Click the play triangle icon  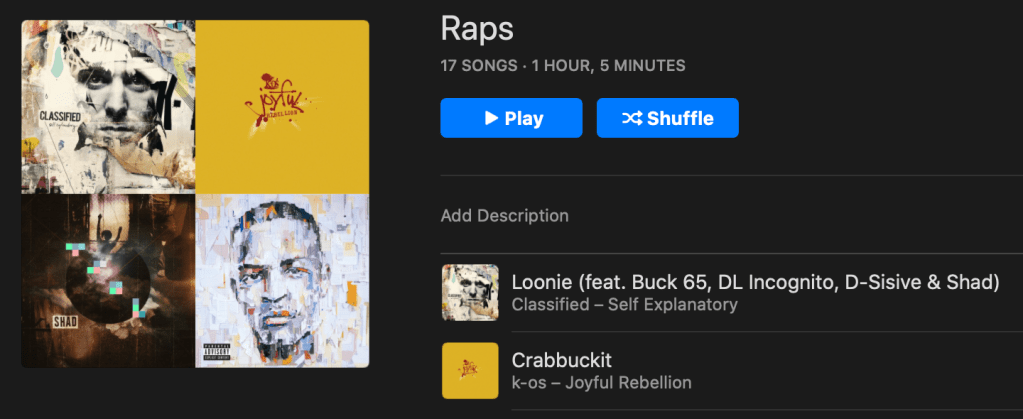tap(491, 118)
